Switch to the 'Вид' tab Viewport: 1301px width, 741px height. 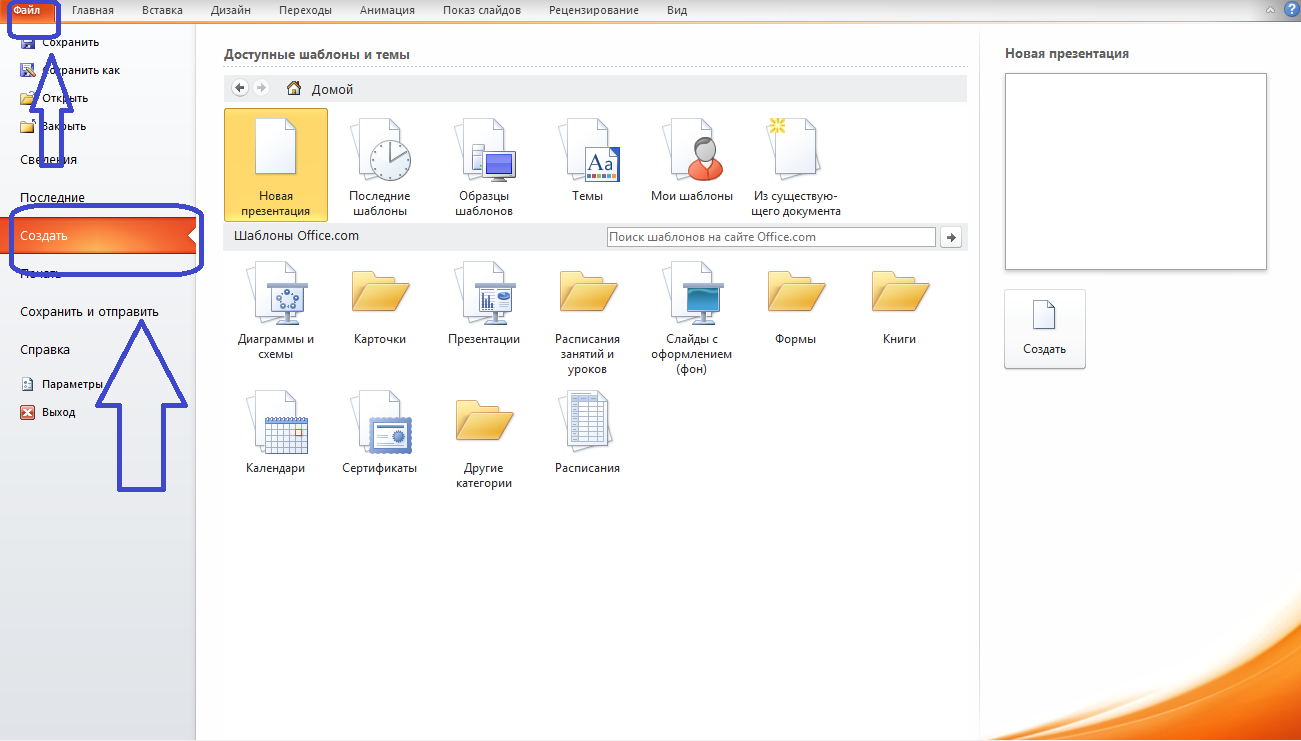coord(677,10)
